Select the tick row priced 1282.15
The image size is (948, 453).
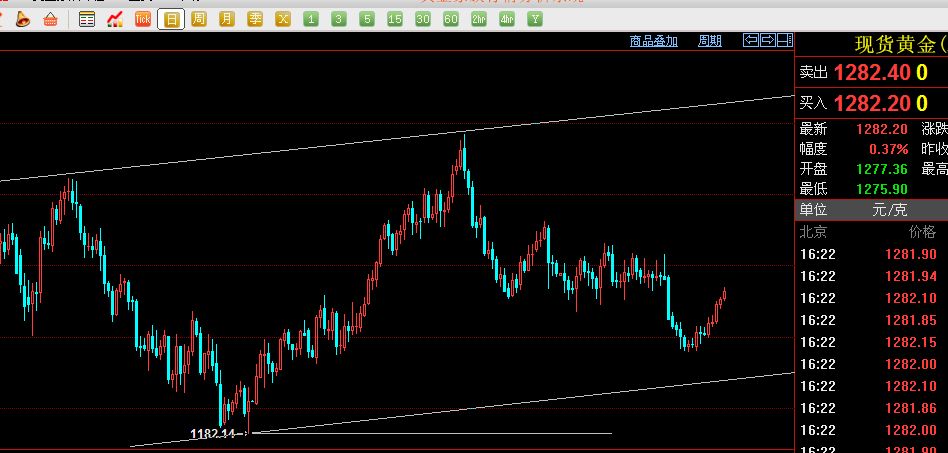click(871, 342)
